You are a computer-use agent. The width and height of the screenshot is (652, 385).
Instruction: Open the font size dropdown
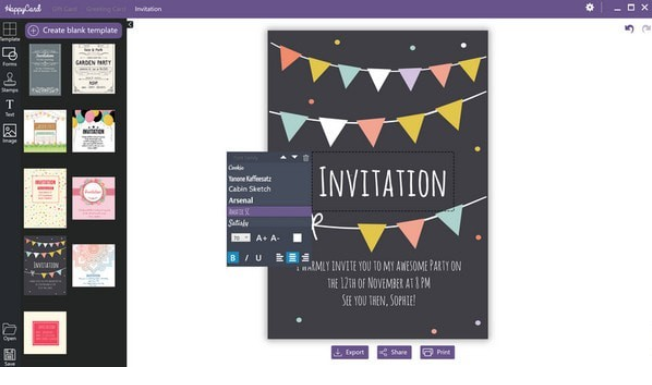tap(240, 237)
